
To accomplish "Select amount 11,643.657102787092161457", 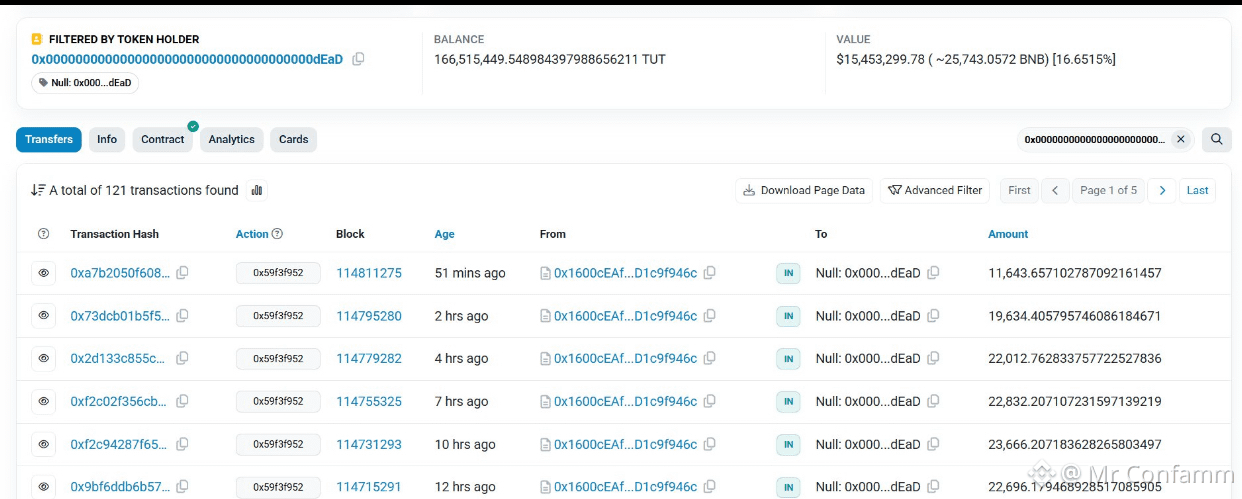I will [x=1075, y=273].
